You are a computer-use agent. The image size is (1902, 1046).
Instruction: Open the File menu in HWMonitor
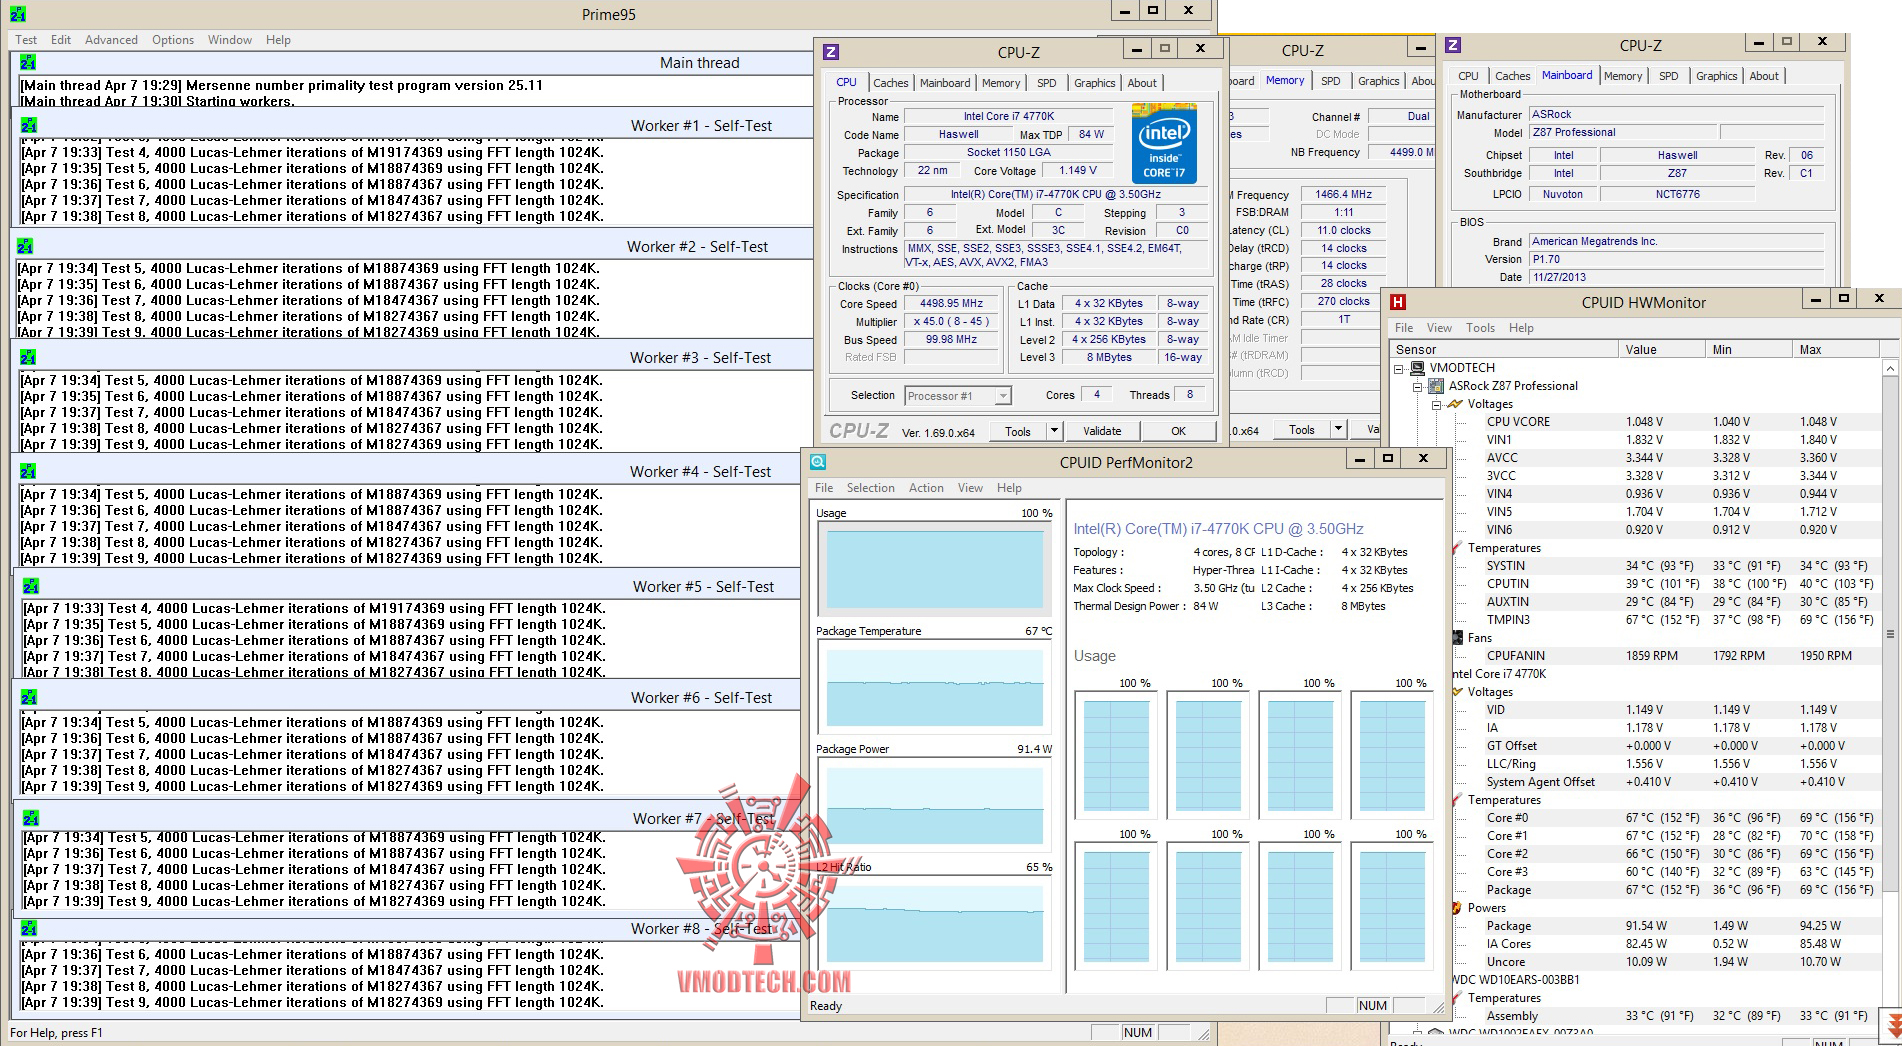click(x=1404, y=328)
